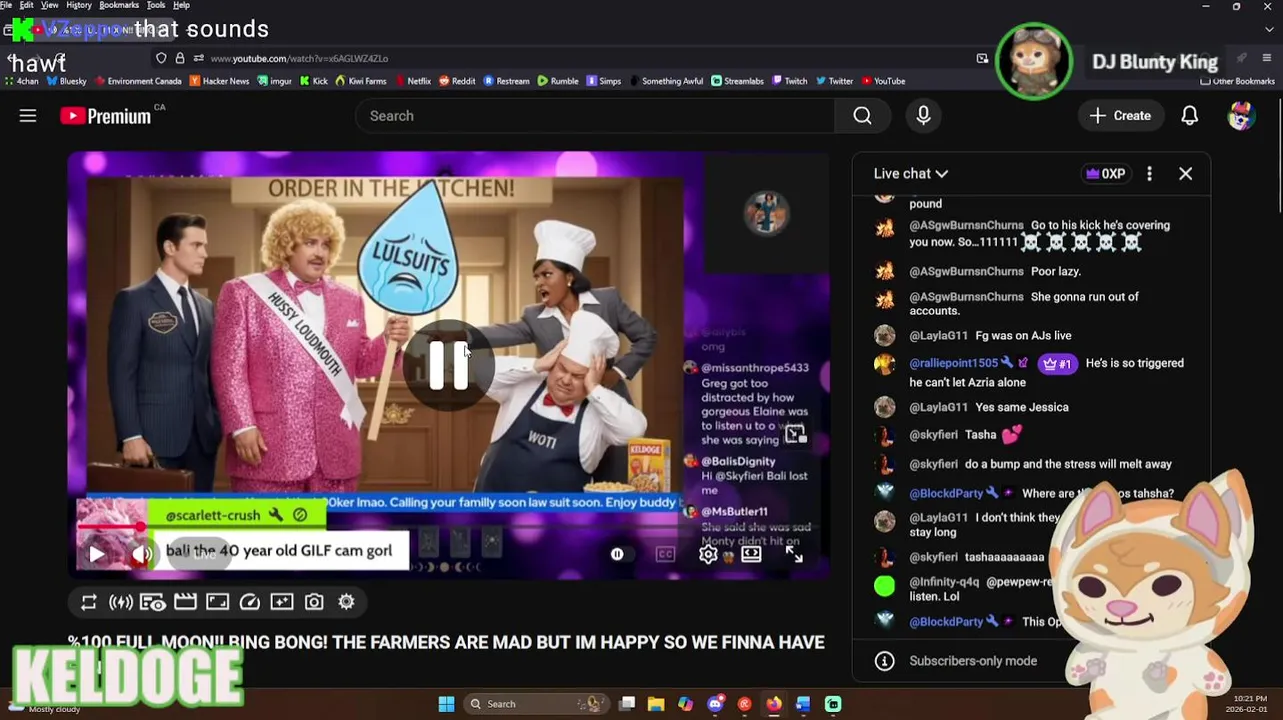Click the 0XP points badge

click(x=1105, y=174)
